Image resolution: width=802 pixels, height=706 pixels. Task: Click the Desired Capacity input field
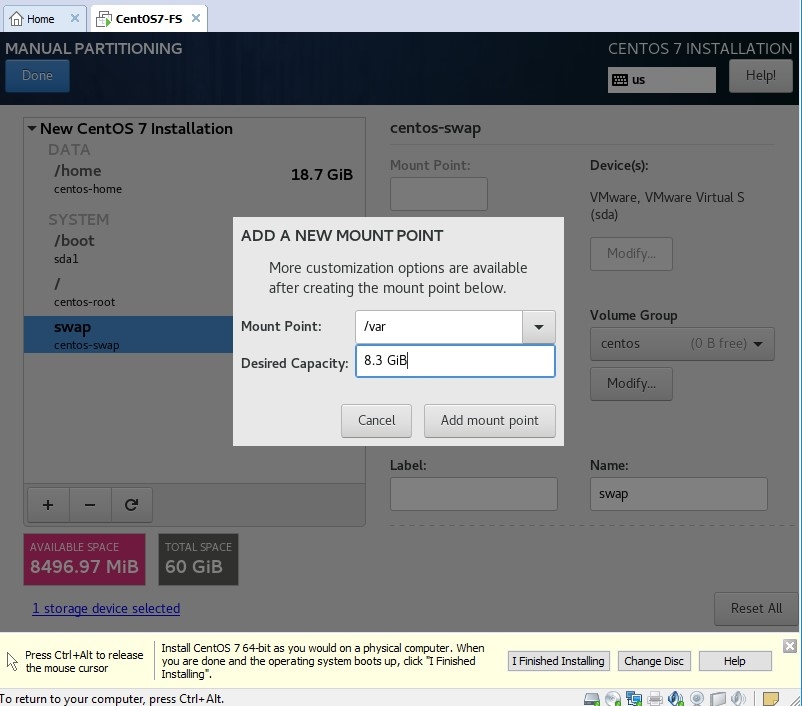(x=454, y=361)
